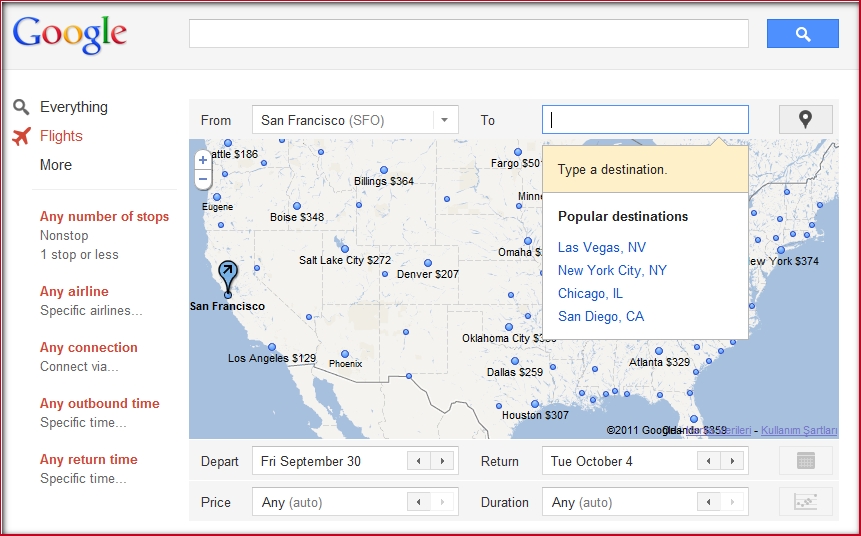
Task: Move return date to previous day
Action: tap(709, 461)
